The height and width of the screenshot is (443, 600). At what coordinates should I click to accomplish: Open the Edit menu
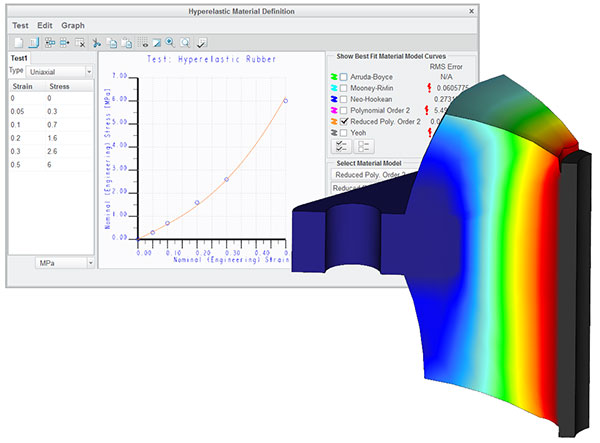(x=45, y=25)
